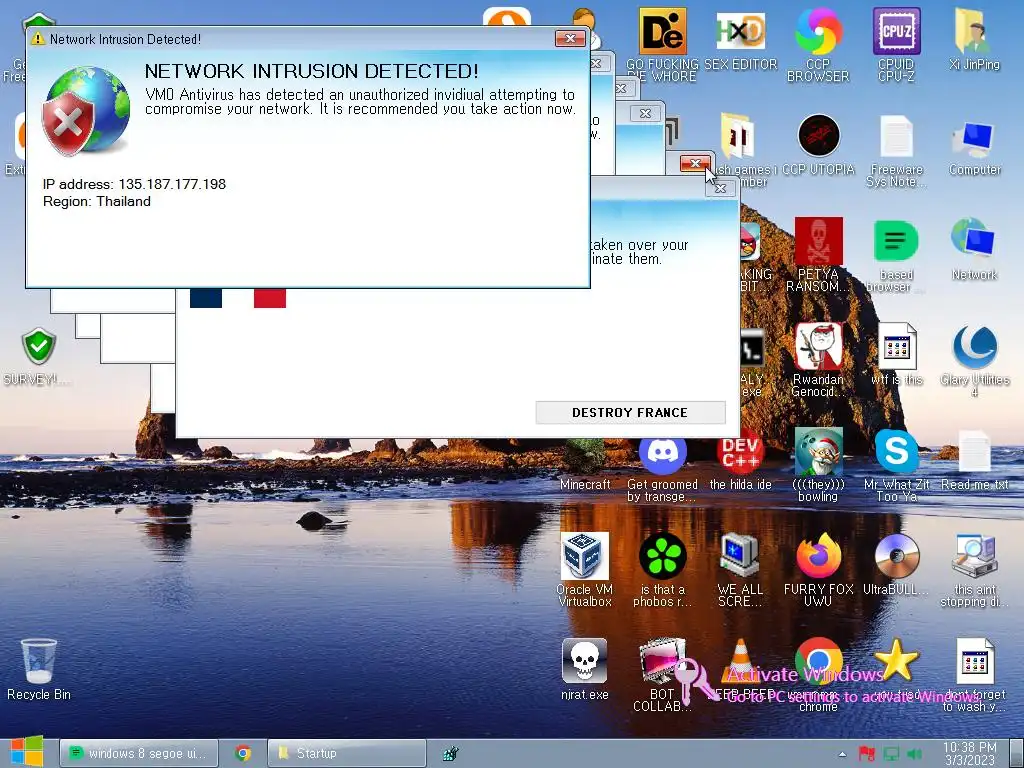Screen dimensions: 1024x768
Task: Switch to 'windows 8 segoe ui...' taskbar item
Action: tap(138, 753)
